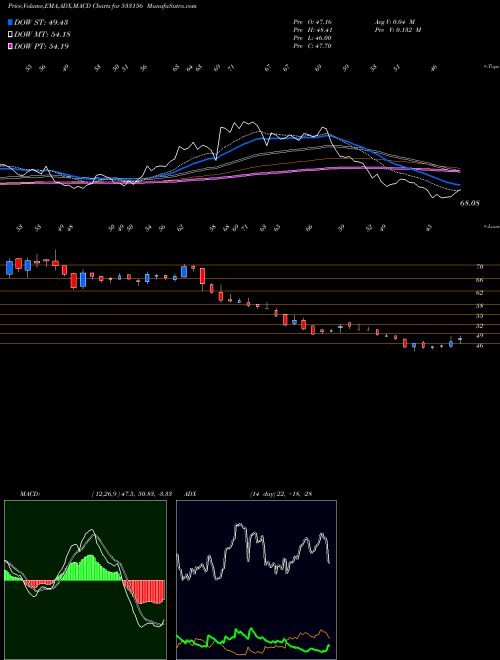Click the 68.08 value beside the EMA lines
This screenshot has width=500, height=660.
(470, 203)
